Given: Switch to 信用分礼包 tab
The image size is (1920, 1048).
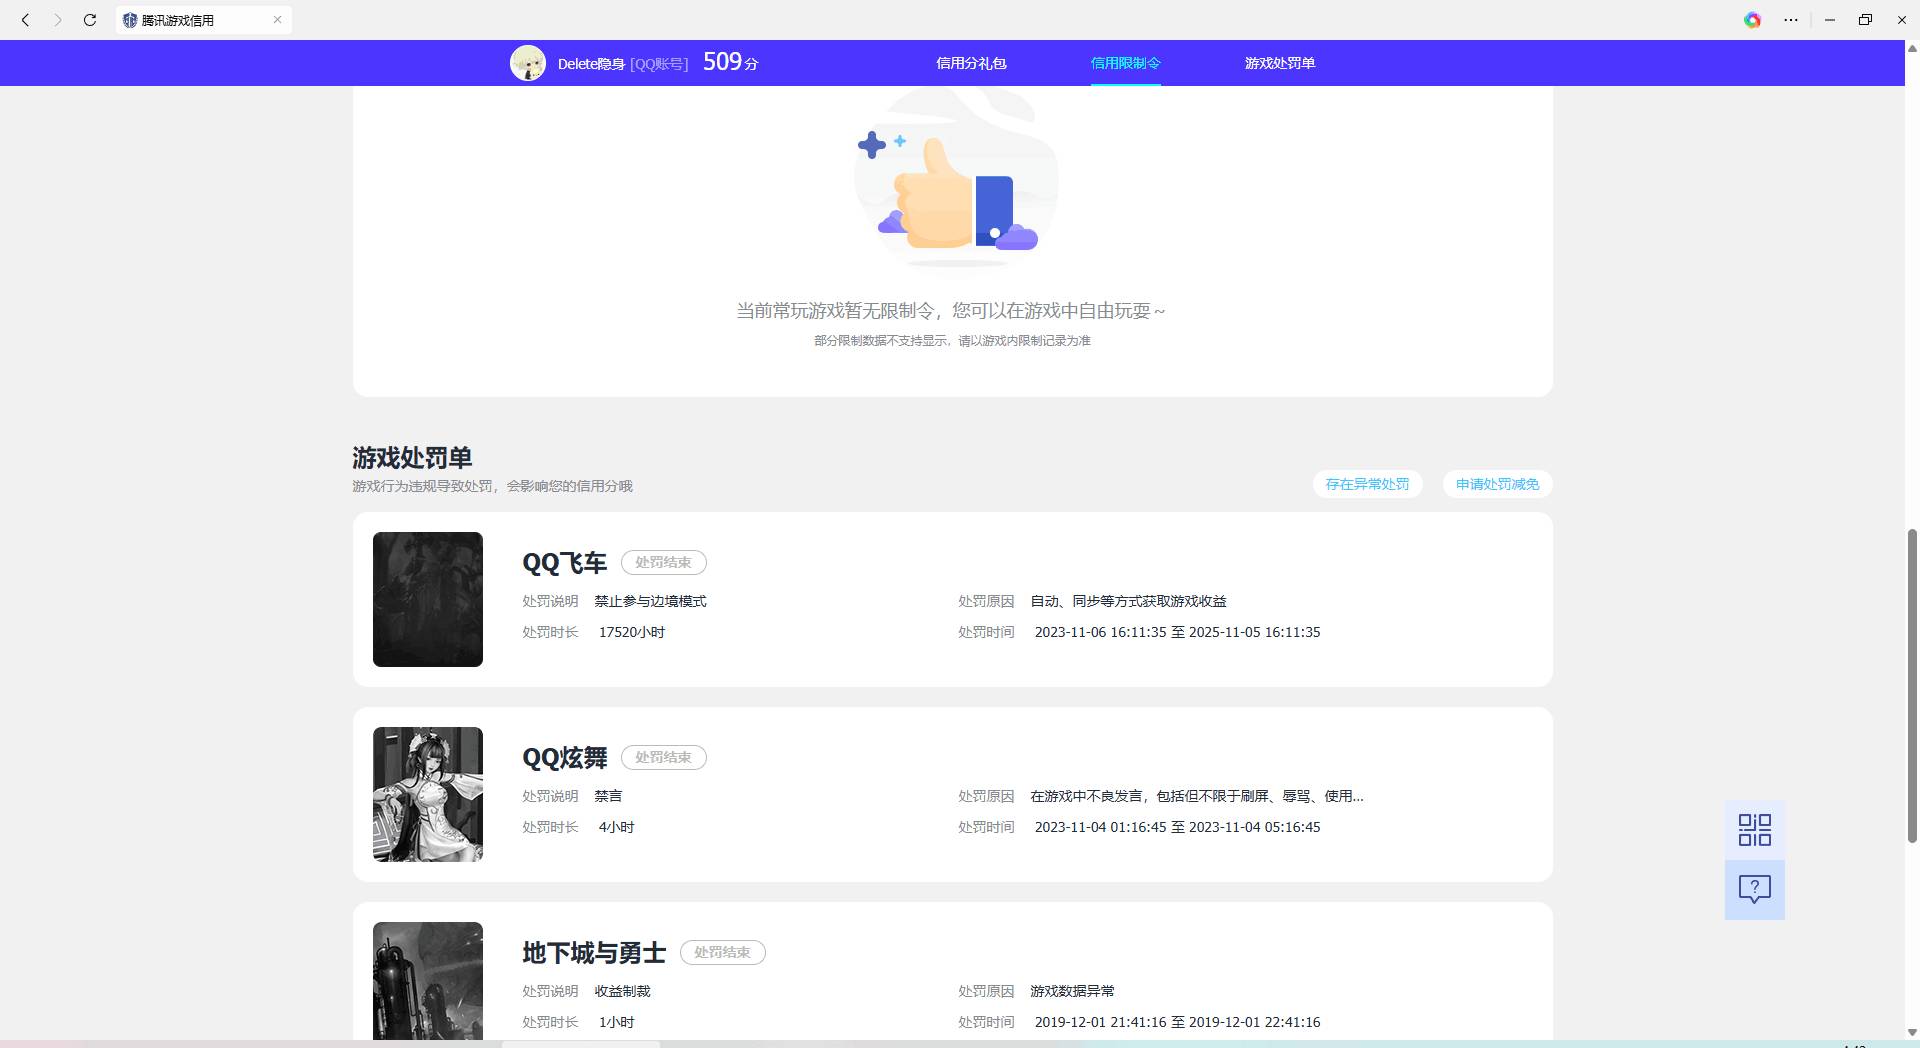Looking at the screenshot, I should point(970,63).
